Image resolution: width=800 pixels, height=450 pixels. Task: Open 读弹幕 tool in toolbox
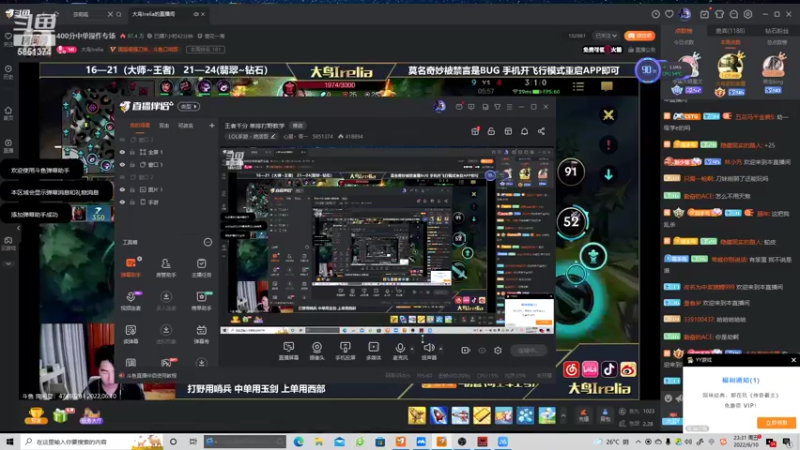click(131, 334)
